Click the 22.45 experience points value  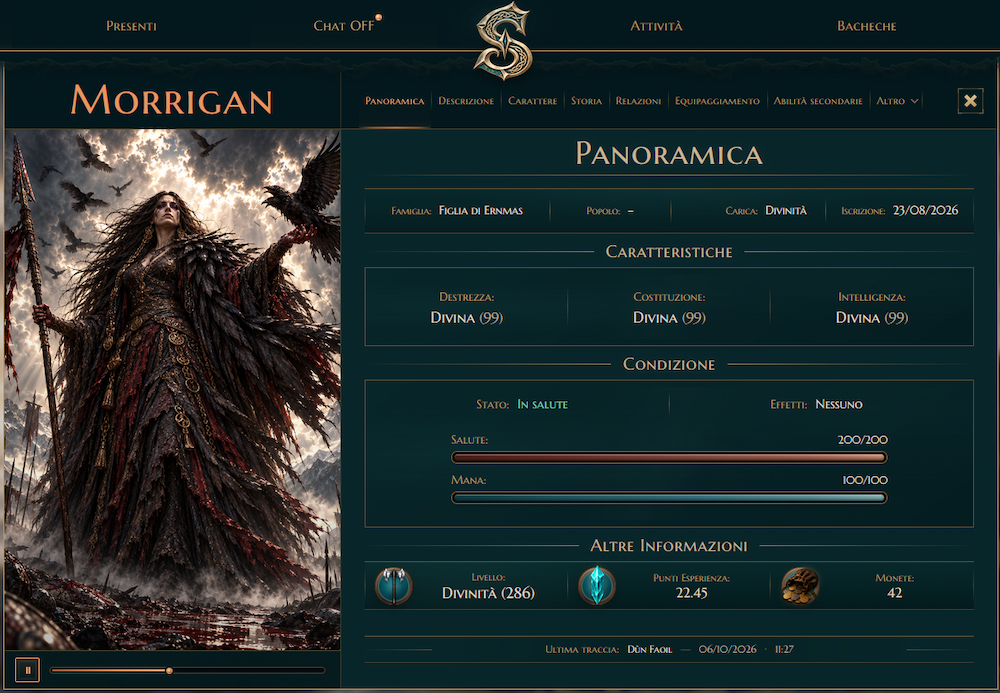(x=692, y=593)
